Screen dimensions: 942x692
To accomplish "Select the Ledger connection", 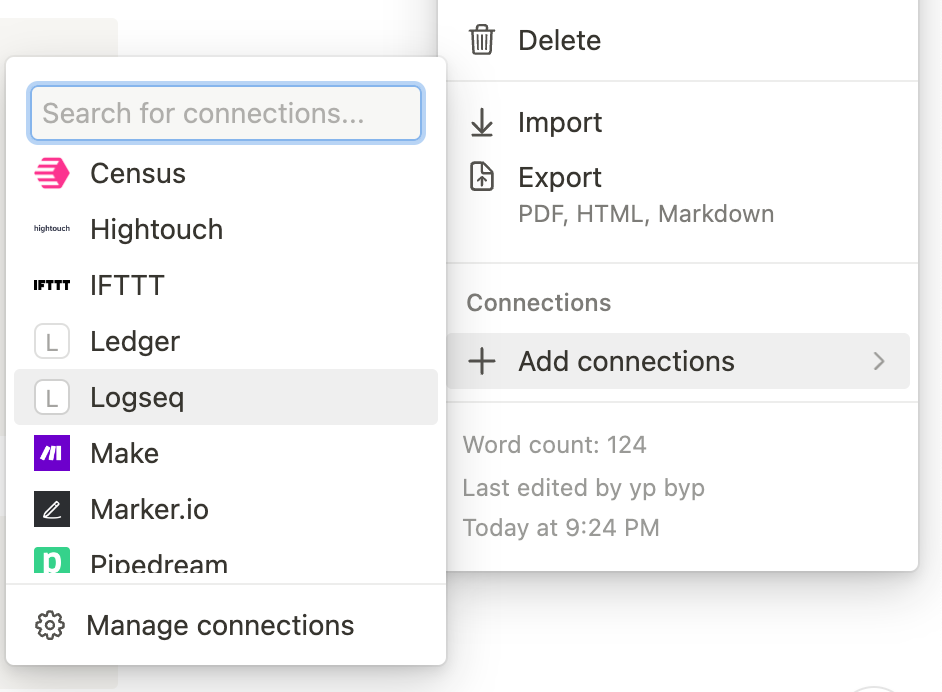I will pyautogui.click(x=226, y=341).
